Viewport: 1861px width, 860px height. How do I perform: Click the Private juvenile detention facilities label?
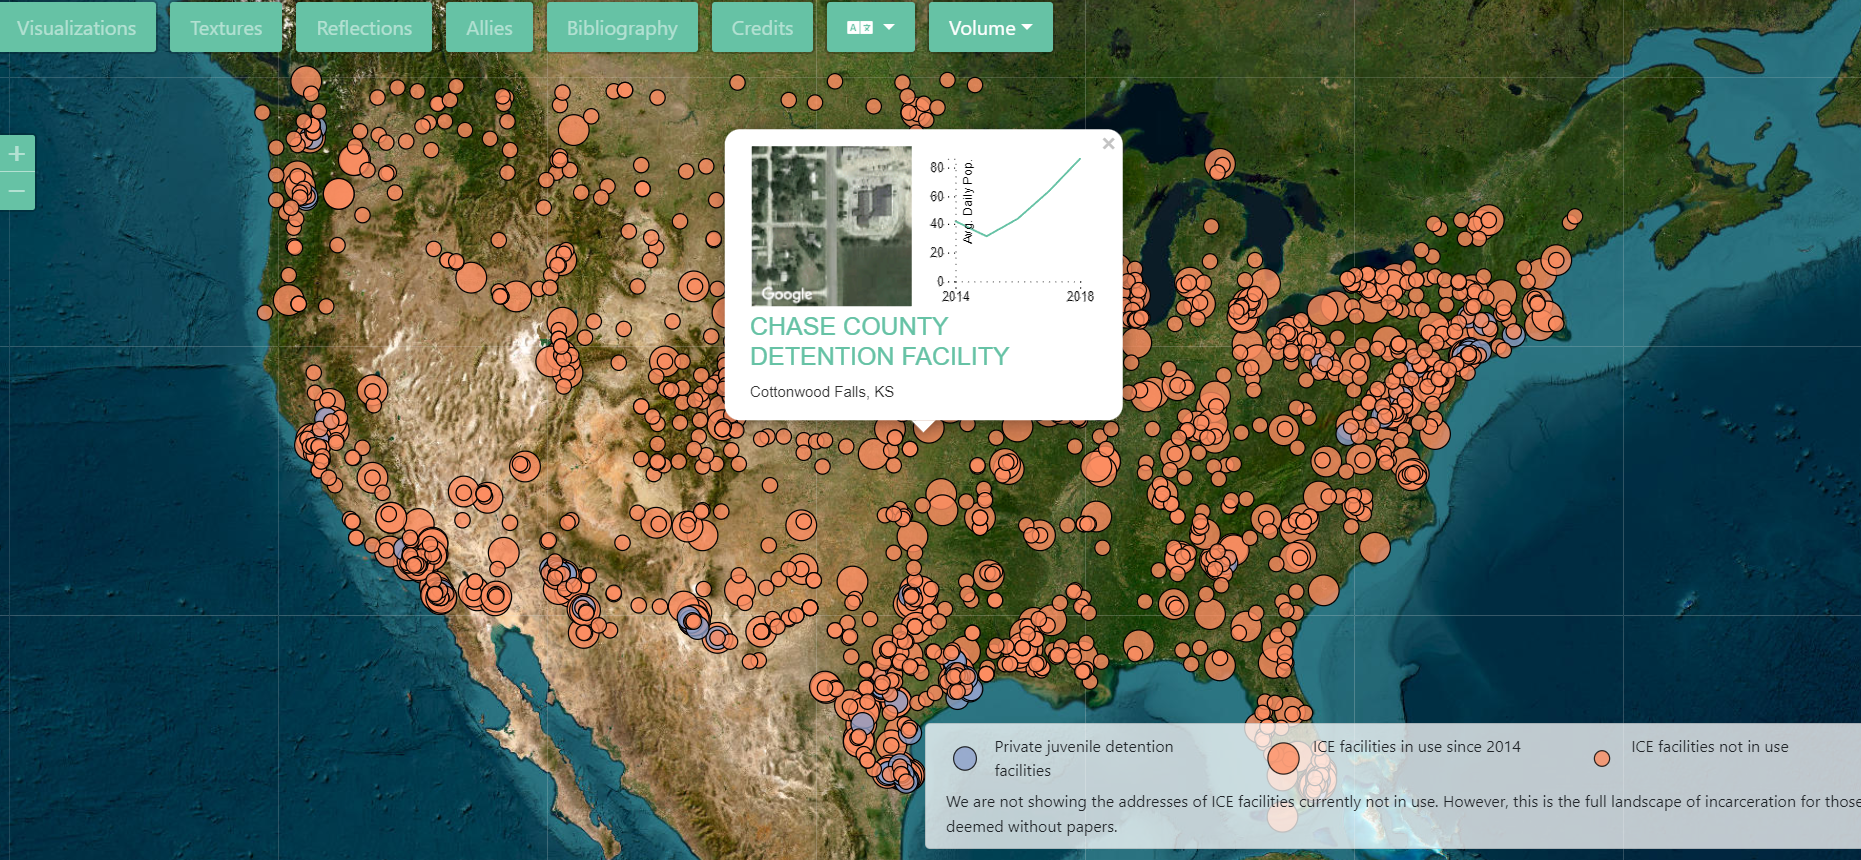click(1083, 758)
